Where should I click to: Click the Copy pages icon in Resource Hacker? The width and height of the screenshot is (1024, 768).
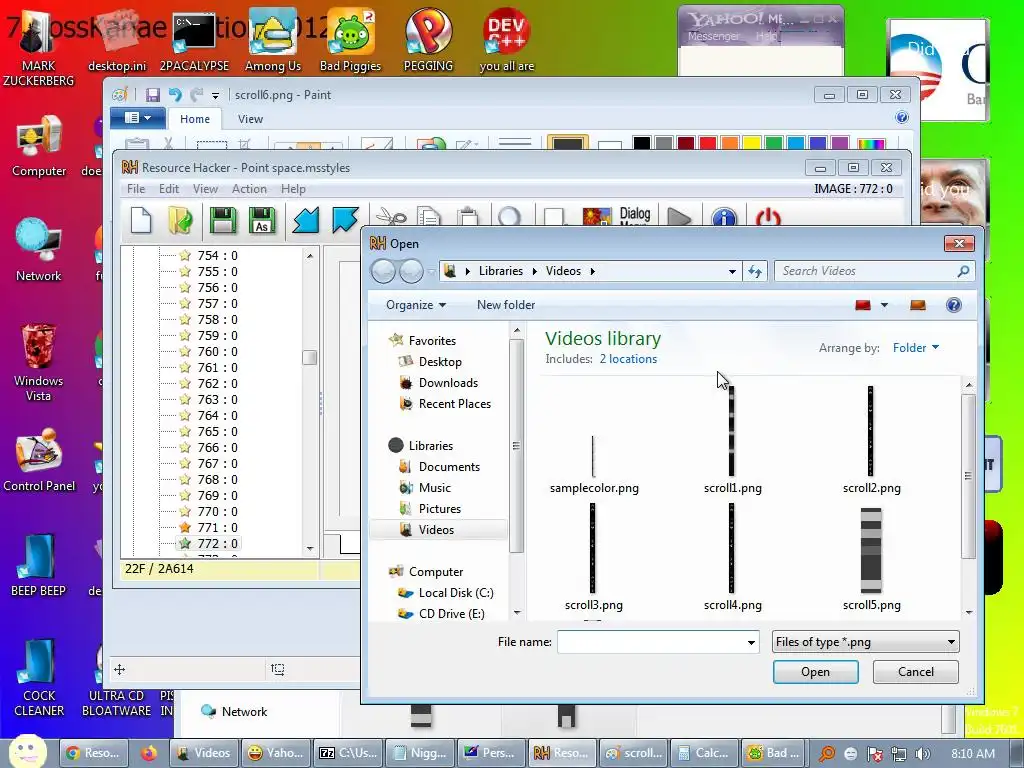pos(429,216)
